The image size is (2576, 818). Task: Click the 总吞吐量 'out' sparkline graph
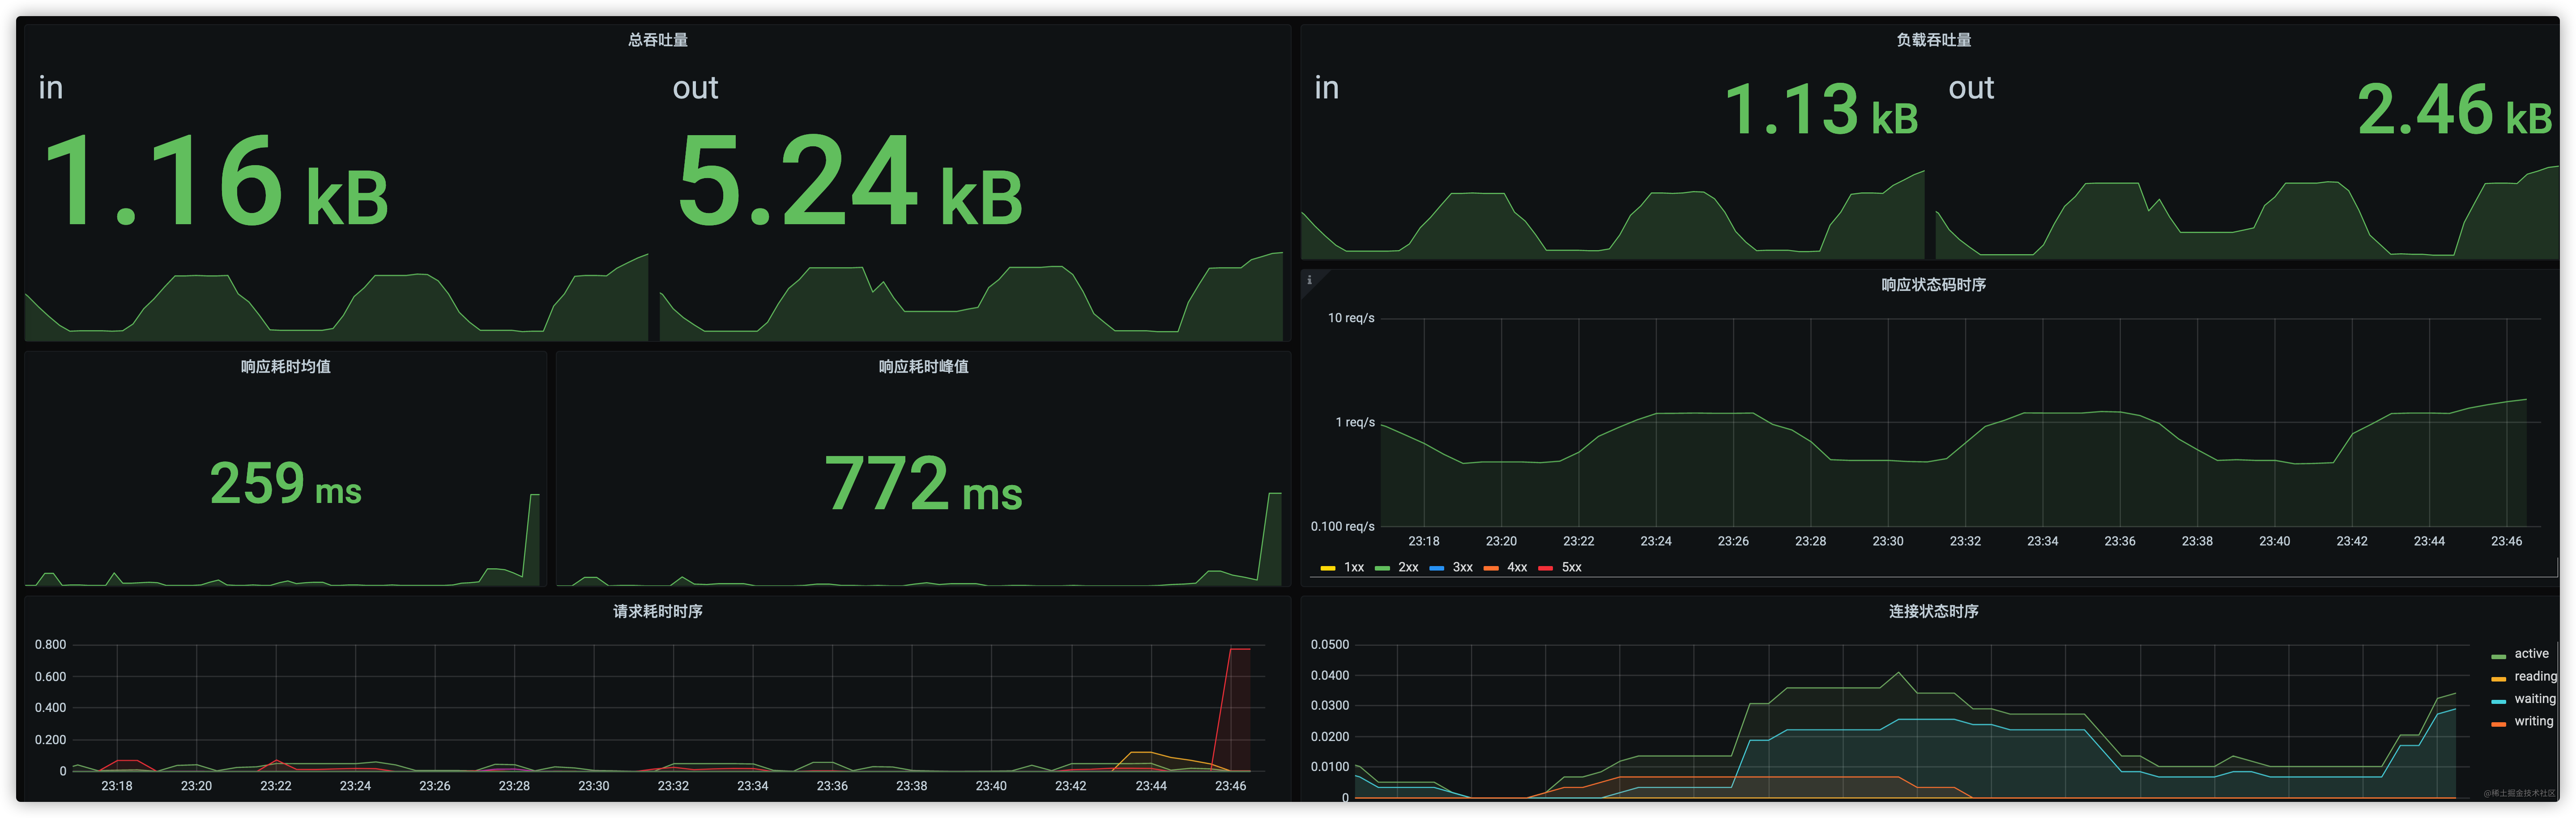[971, 297]
